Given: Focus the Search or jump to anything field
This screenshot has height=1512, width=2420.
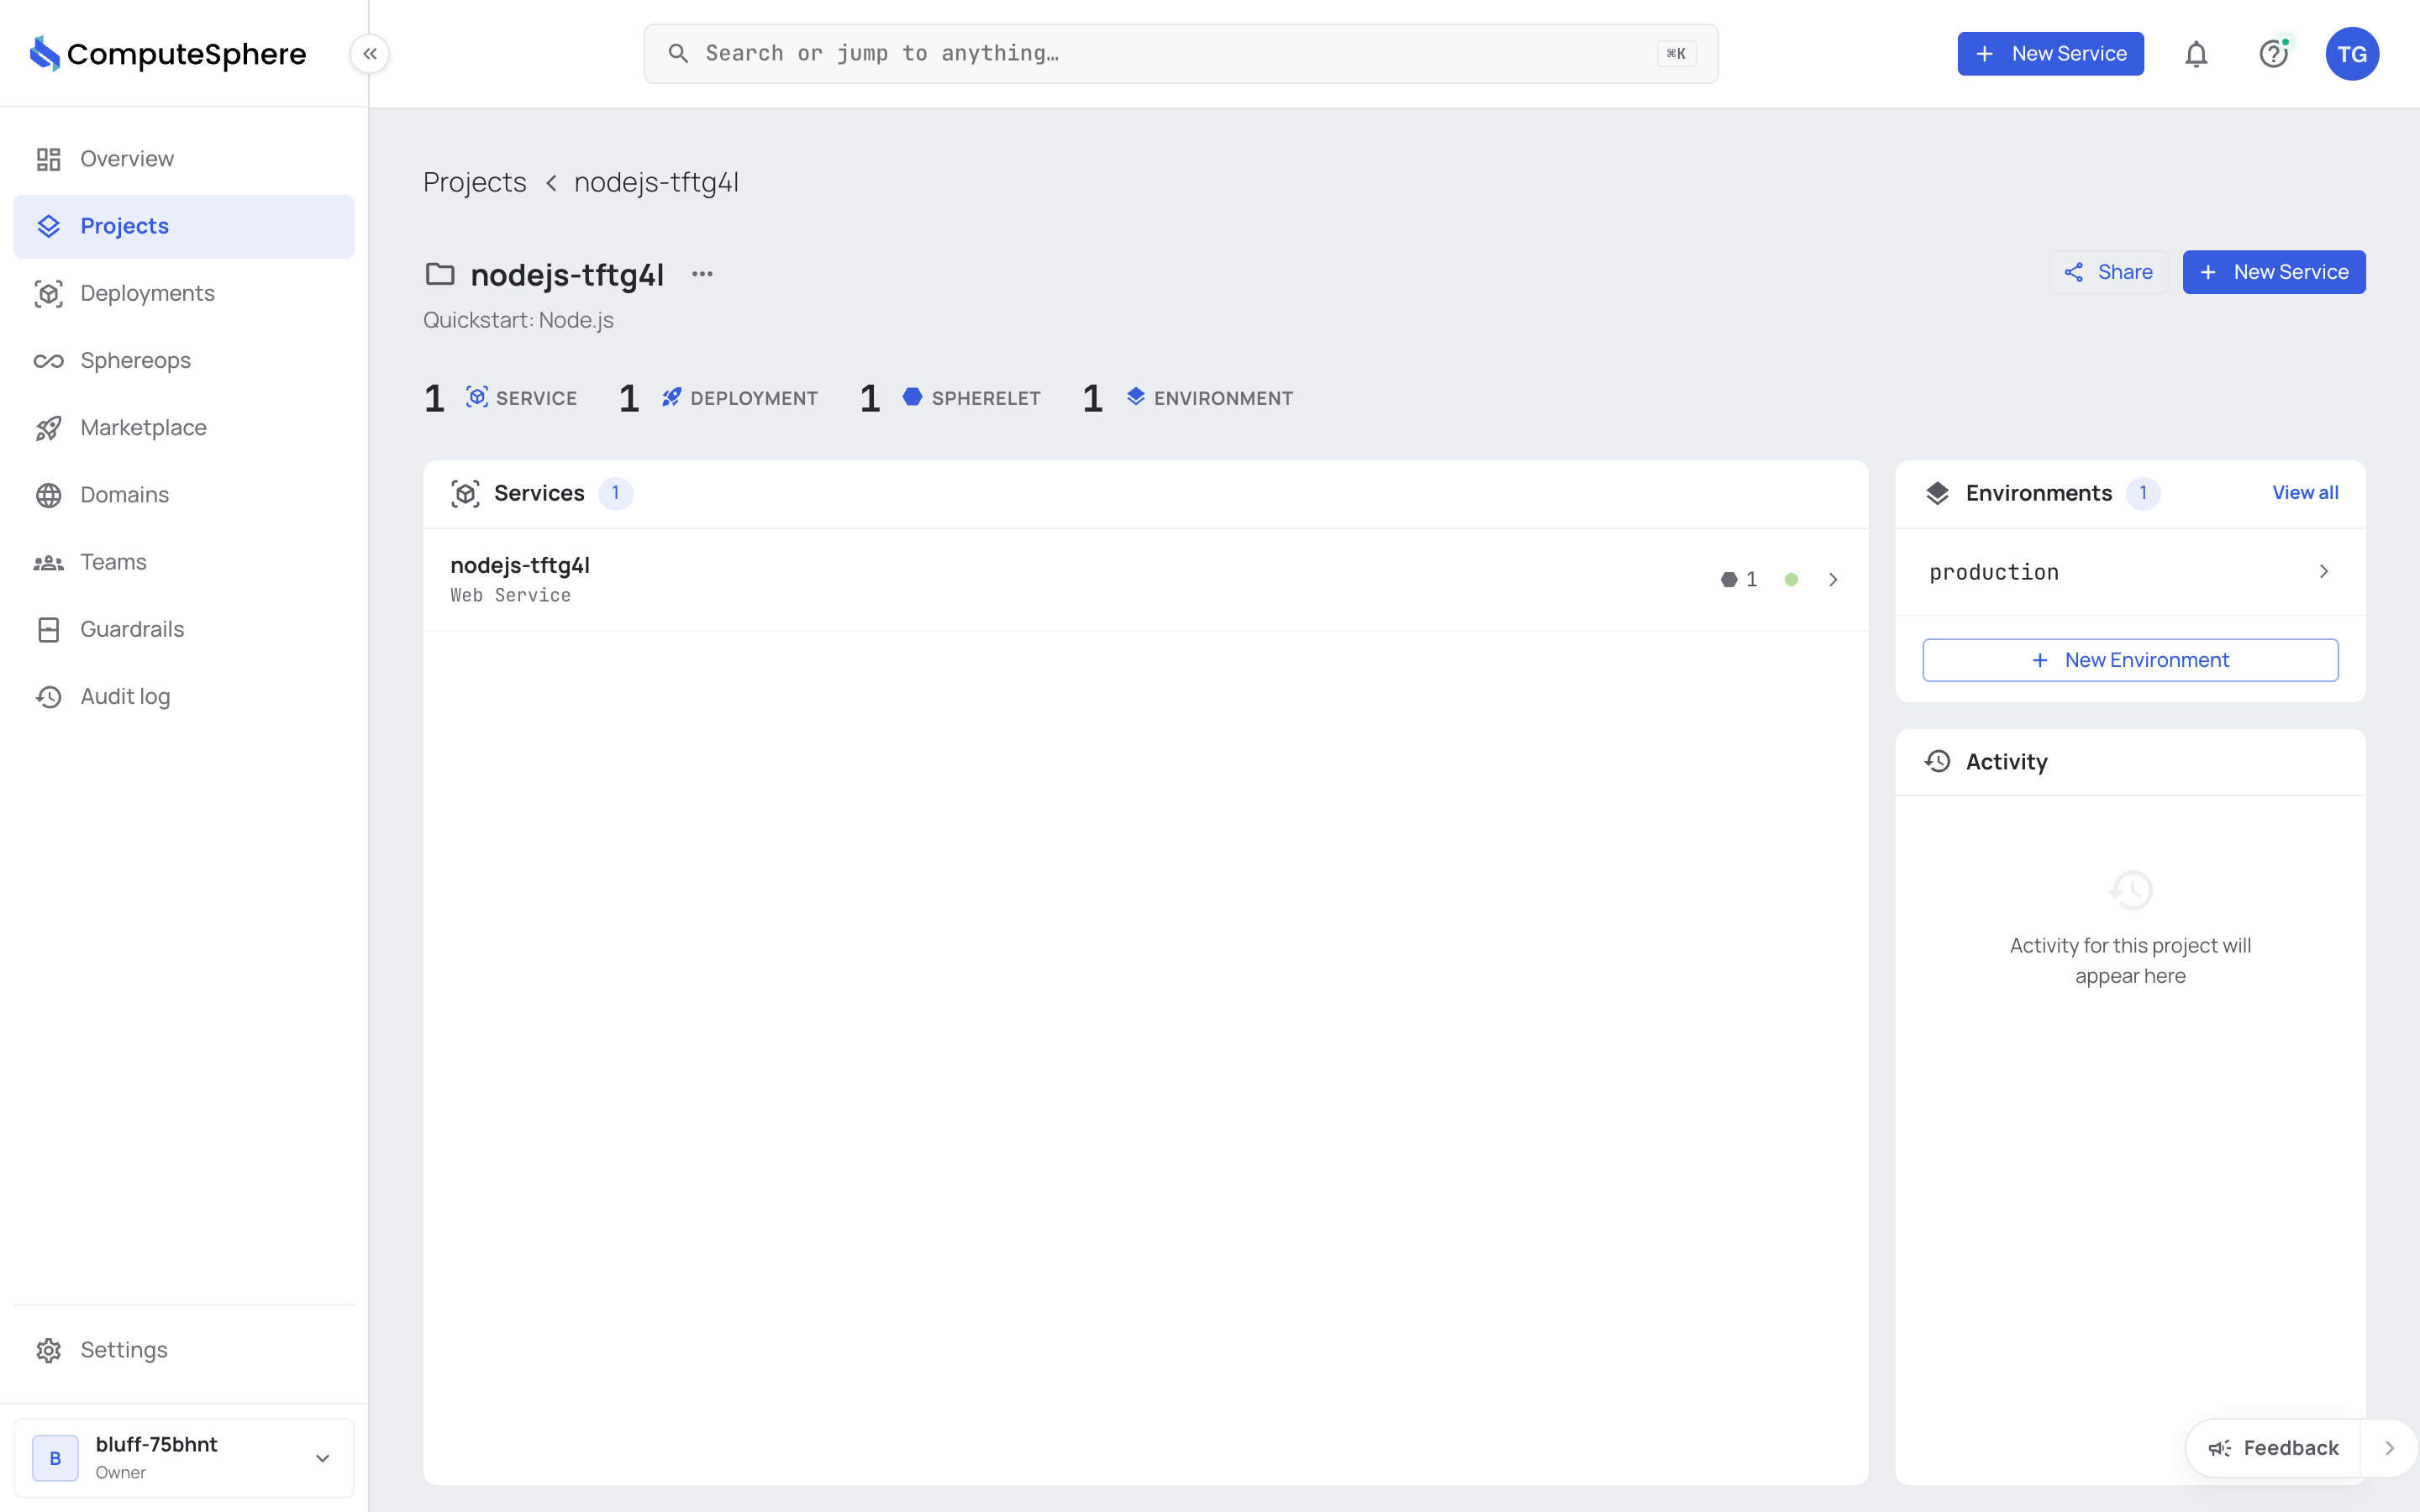Looking at the screenshot, I should tap(1180, 54).
